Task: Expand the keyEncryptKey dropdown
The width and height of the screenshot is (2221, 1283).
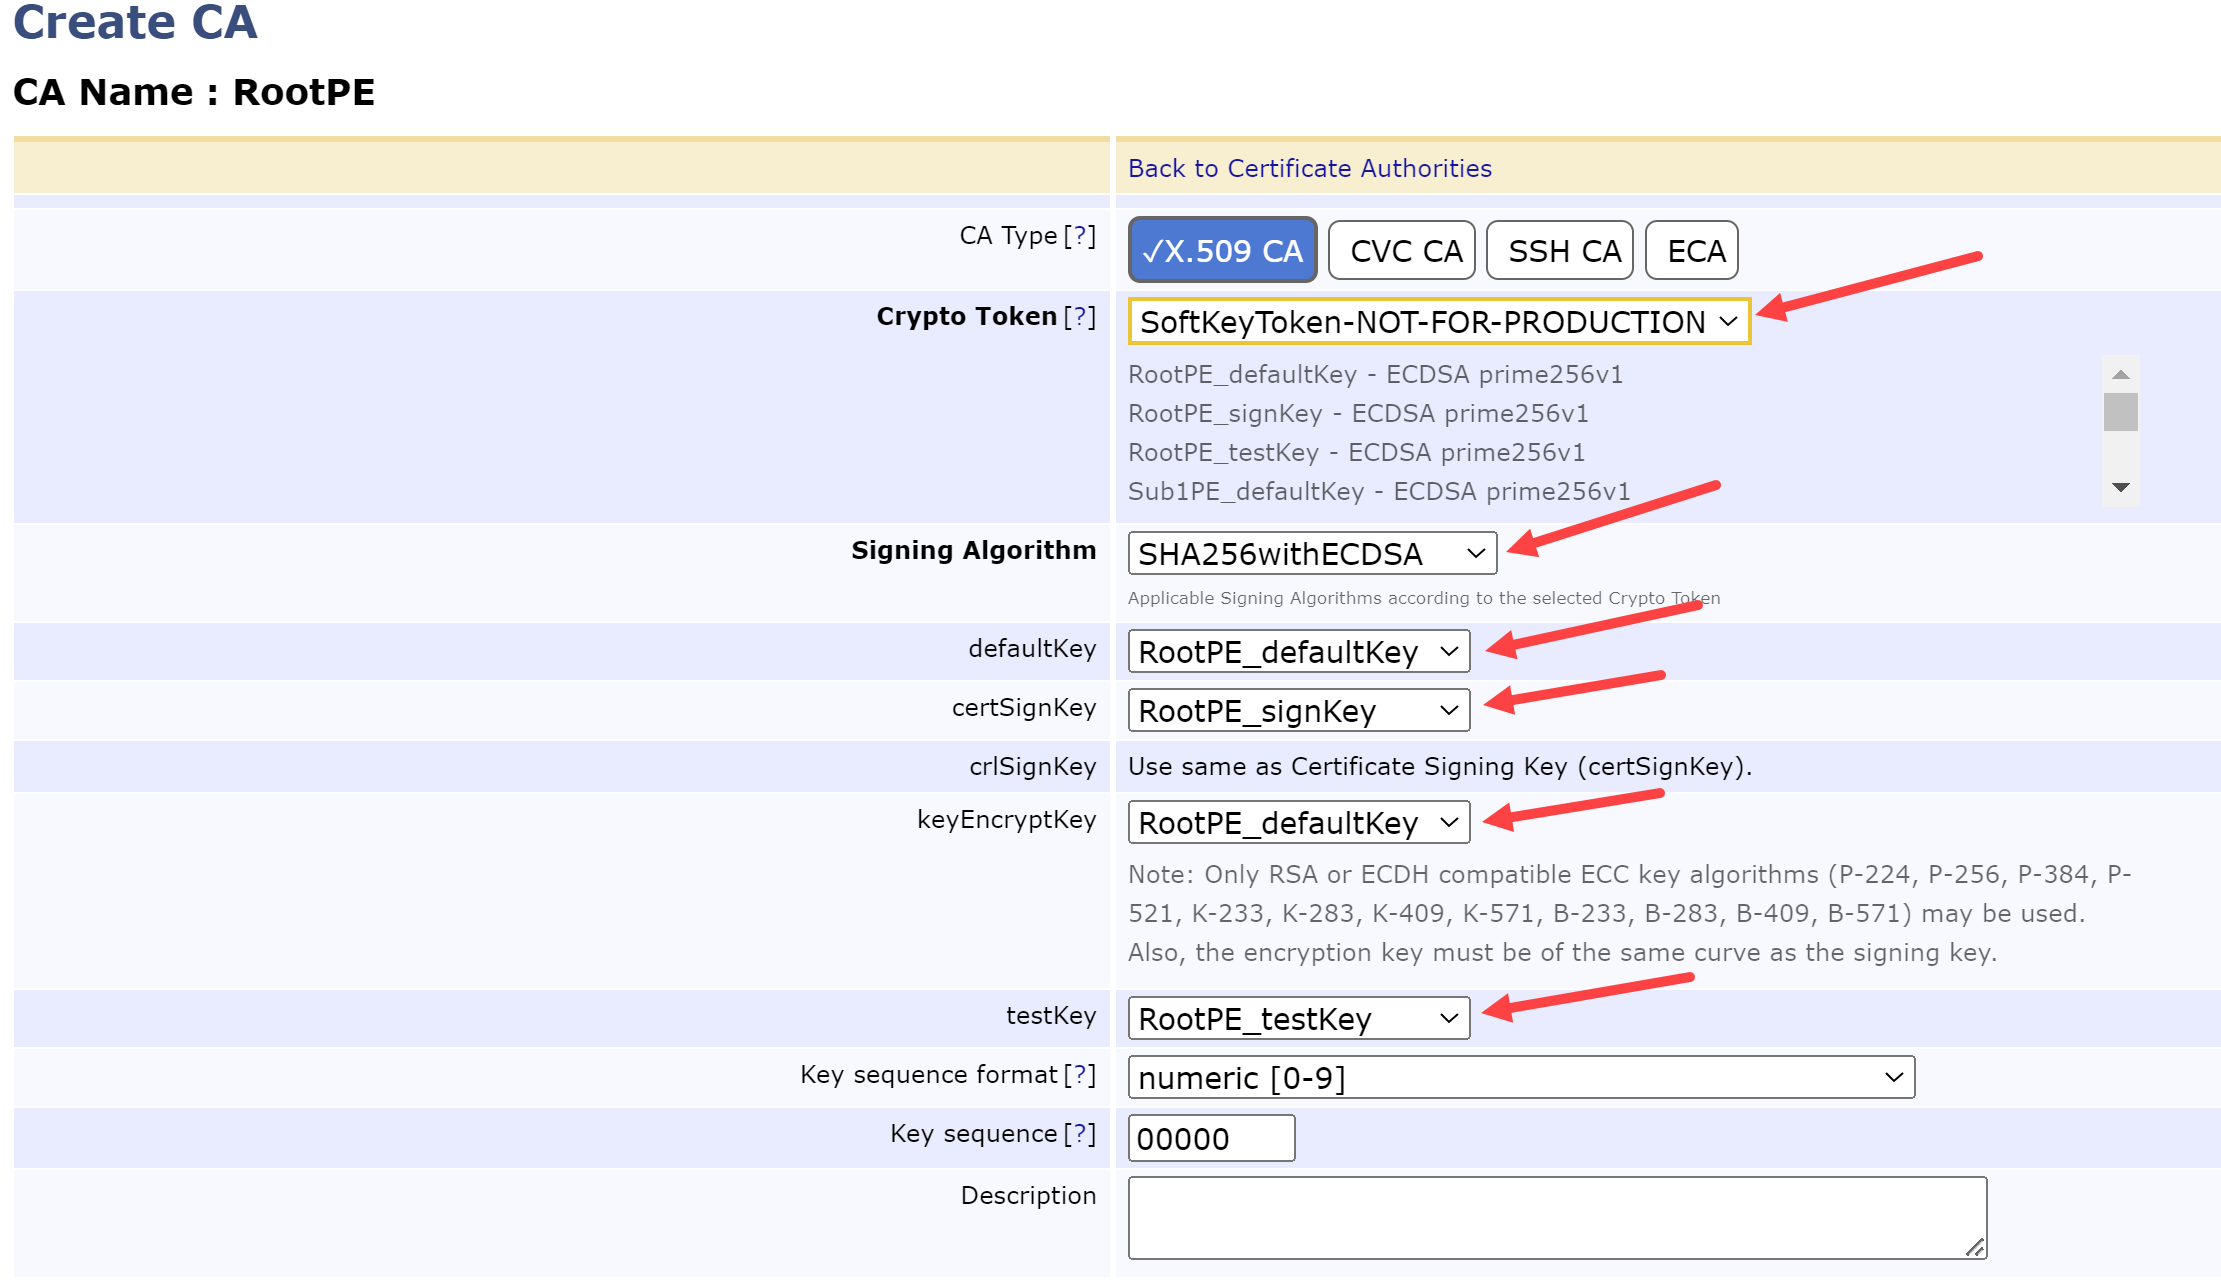Action: (x=1298, y=822)
